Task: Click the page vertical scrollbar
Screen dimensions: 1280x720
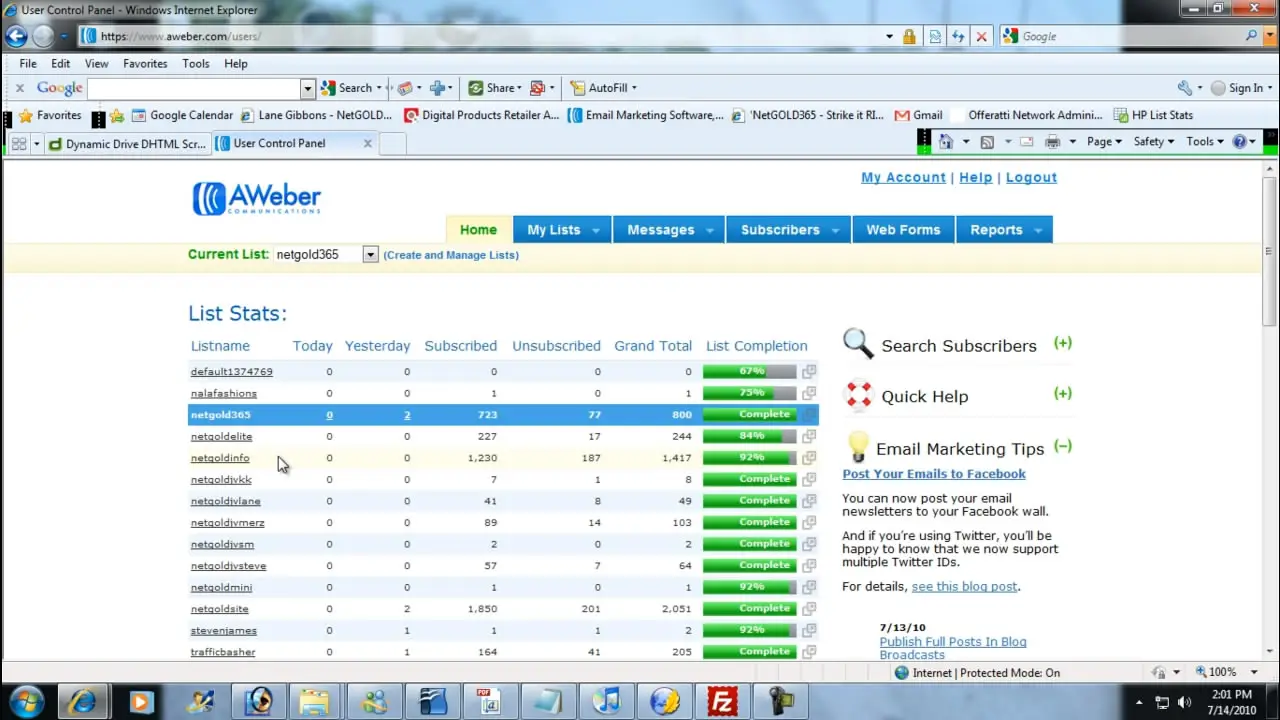Action: 1270,410
